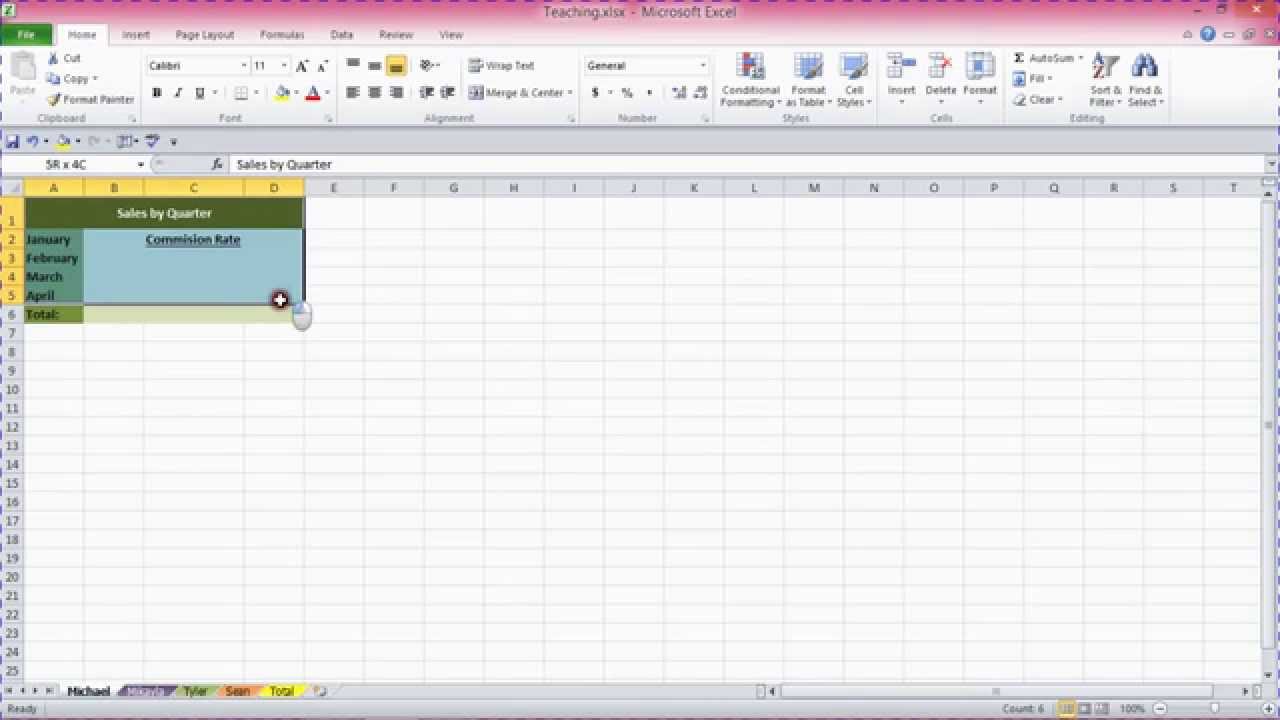
Task: Open Find & Select menu
Action: (1145, 80)
